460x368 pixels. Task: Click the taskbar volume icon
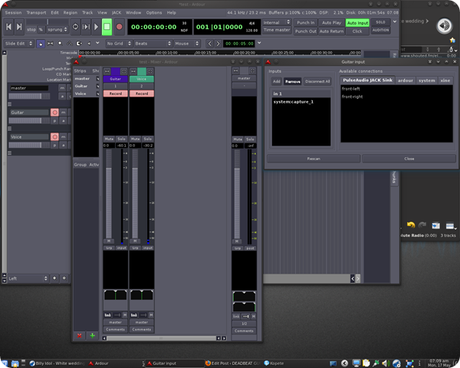point(386,363)
